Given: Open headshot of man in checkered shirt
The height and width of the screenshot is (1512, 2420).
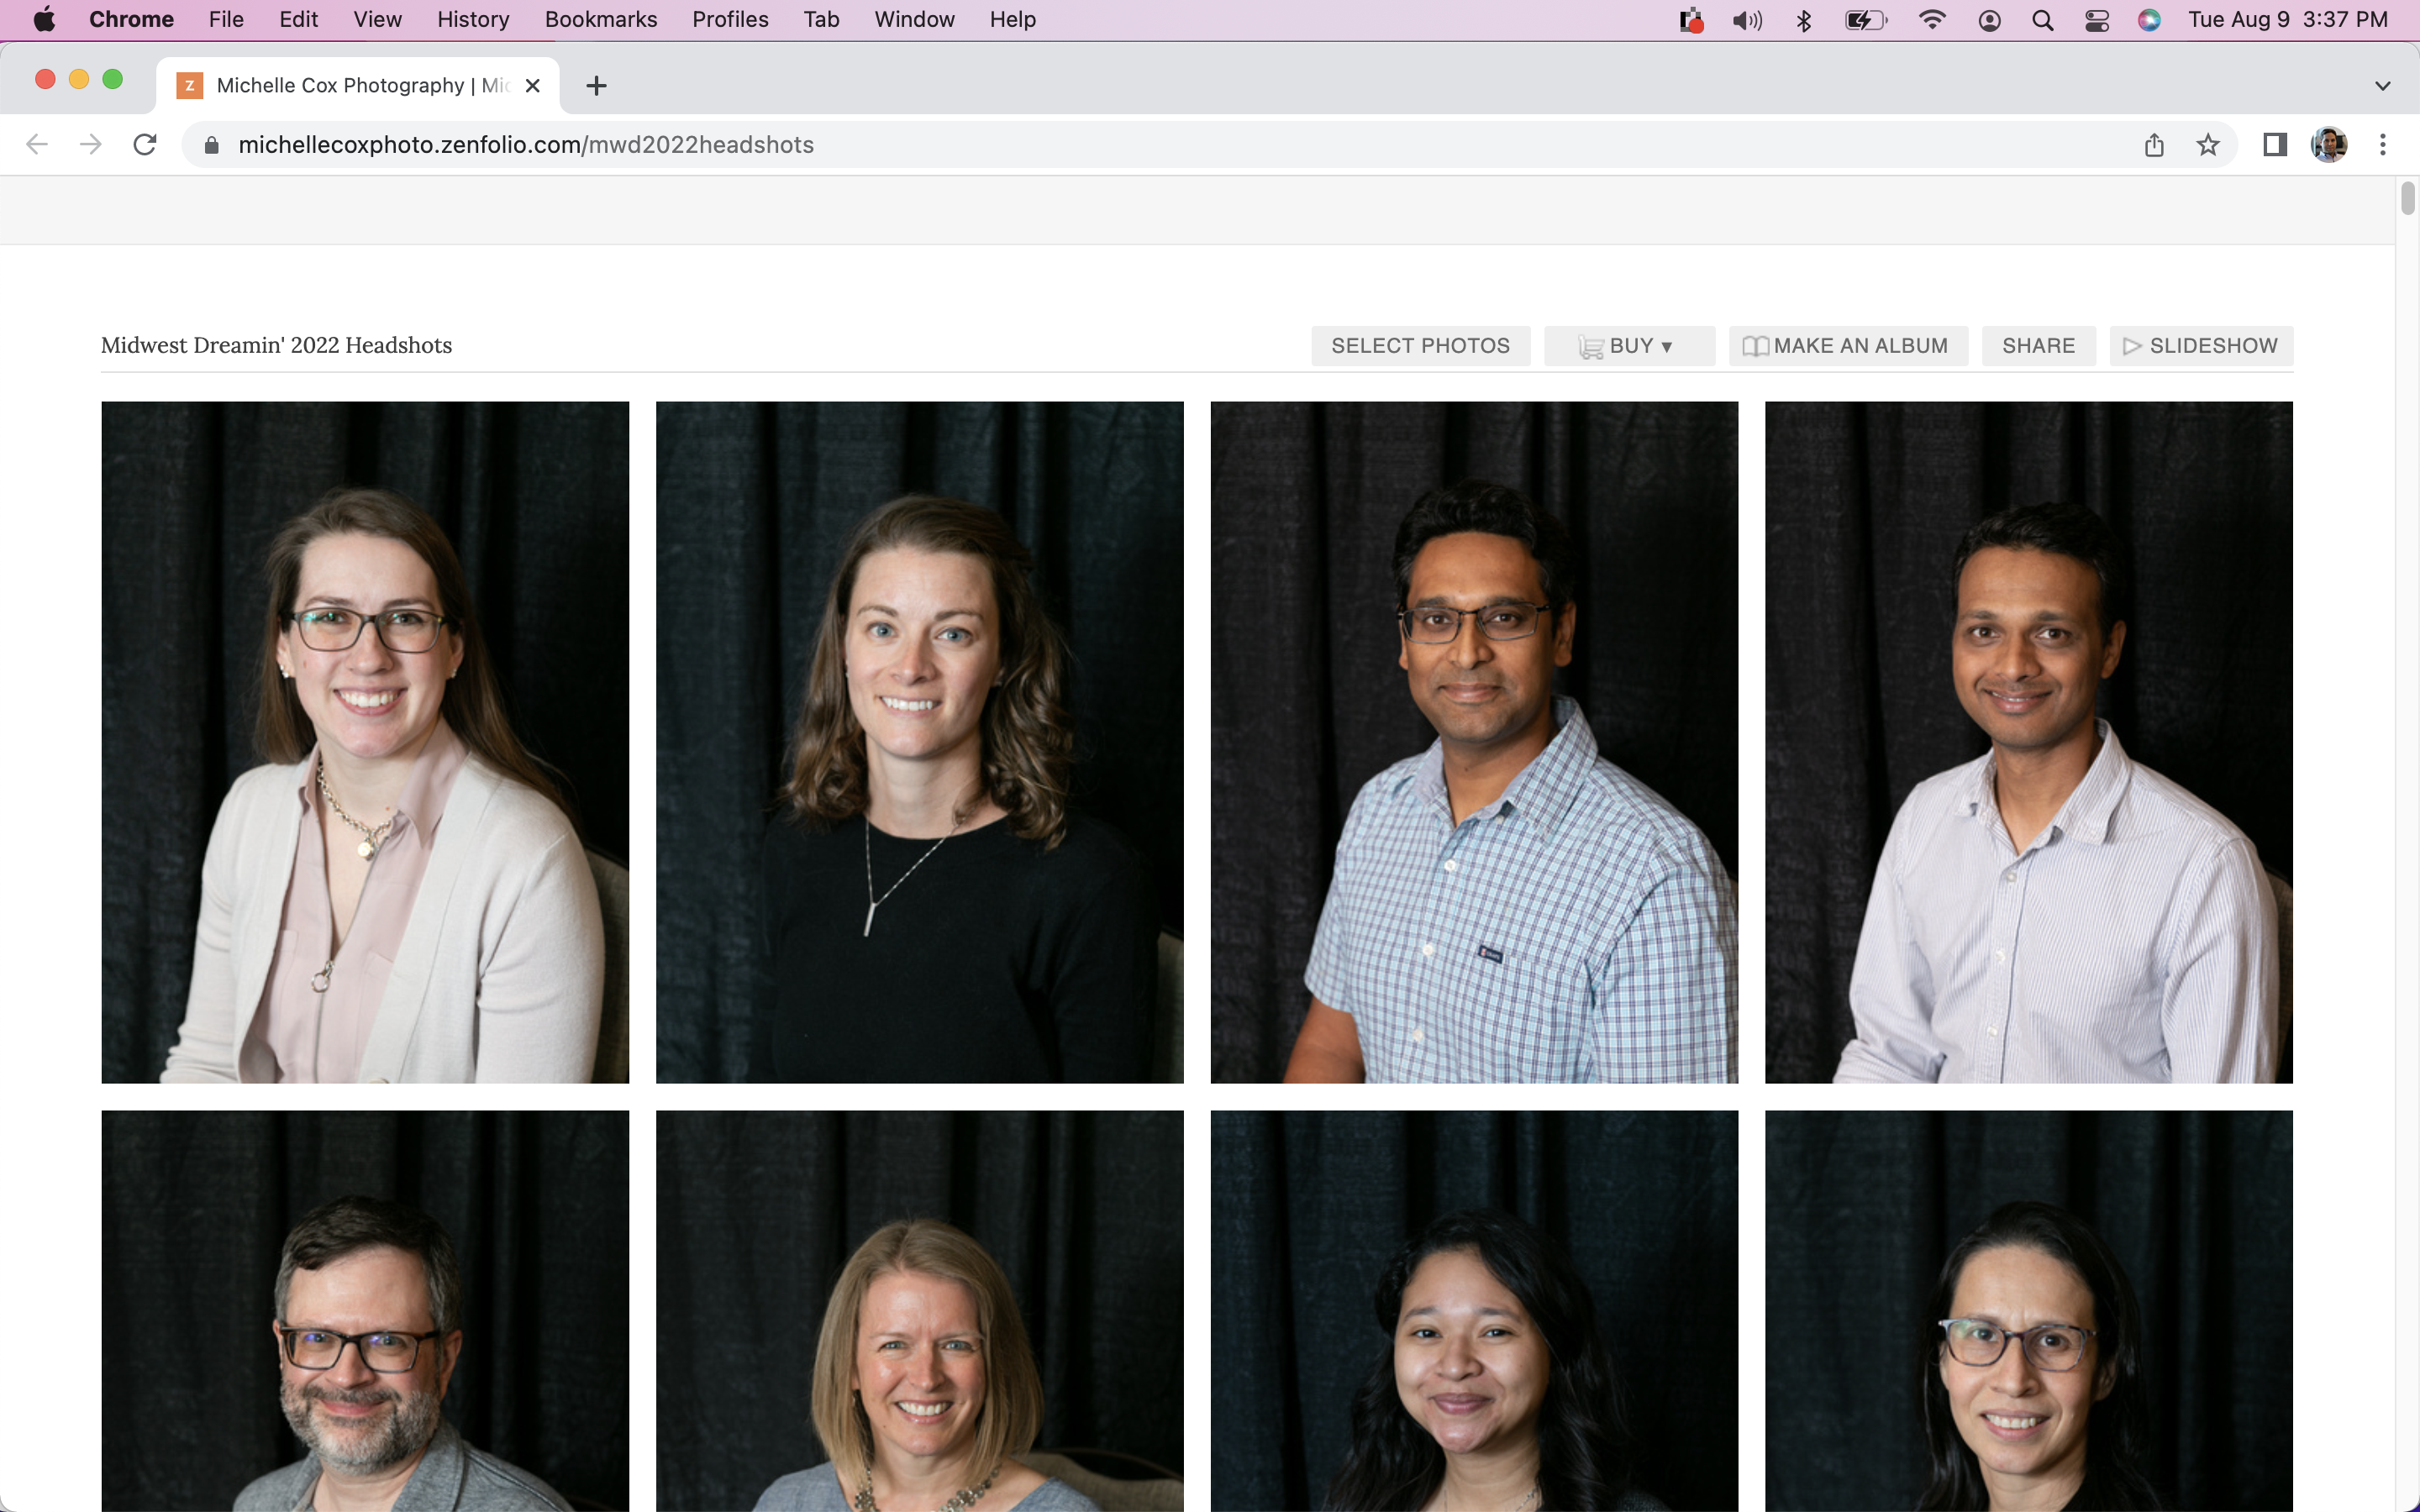Looking at the screenshot, I should click(1474, 742).
